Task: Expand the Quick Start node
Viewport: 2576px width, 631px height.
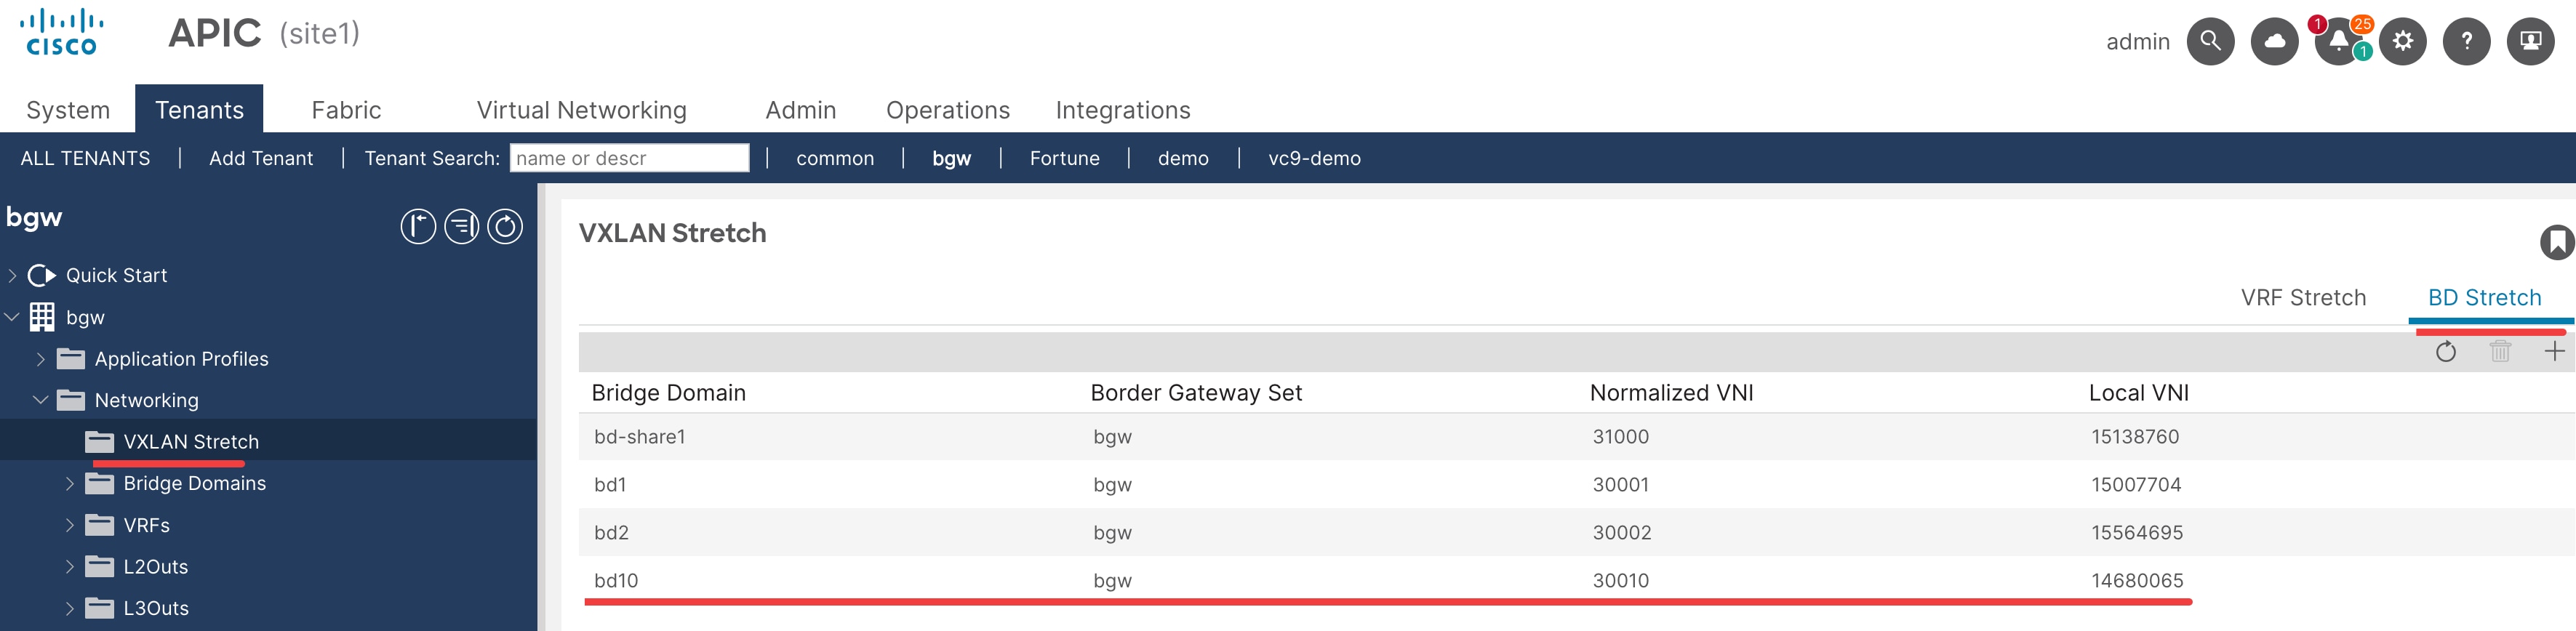Action: [x=12, y=275]
